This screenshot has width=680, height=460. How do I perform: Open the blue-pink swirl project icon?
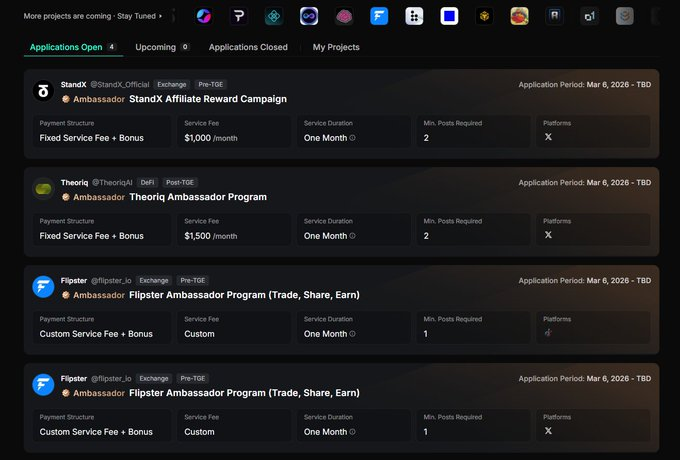pyautogui.click(x=204, y=16)
